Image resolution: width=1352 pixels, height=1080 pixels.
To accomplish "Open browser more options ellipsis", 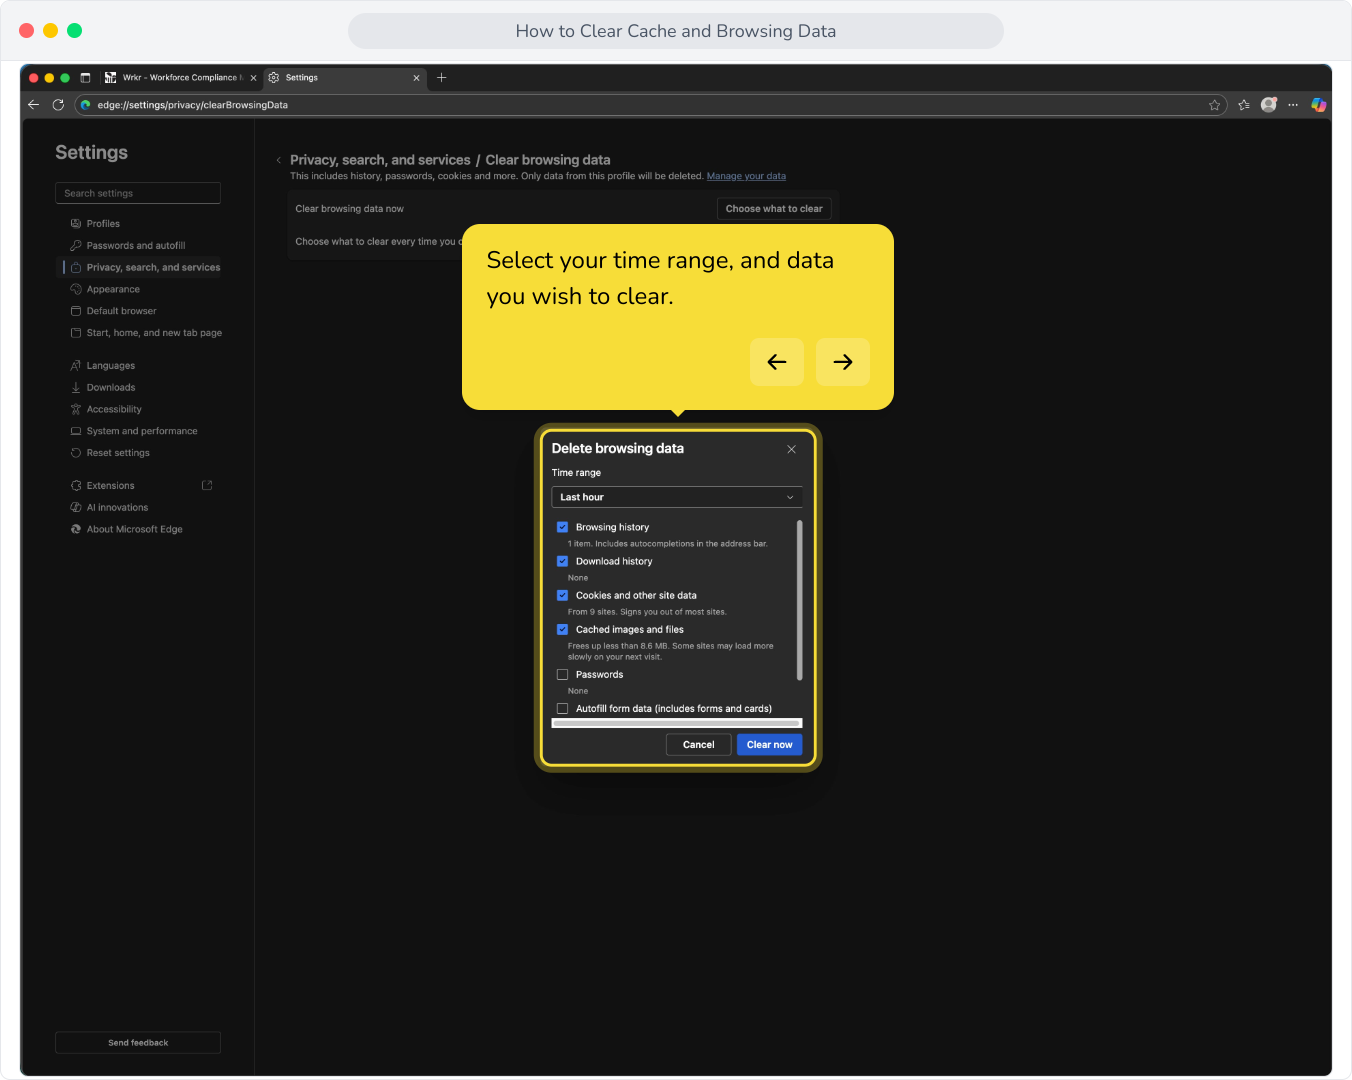I will click(x=1293, y=104).
